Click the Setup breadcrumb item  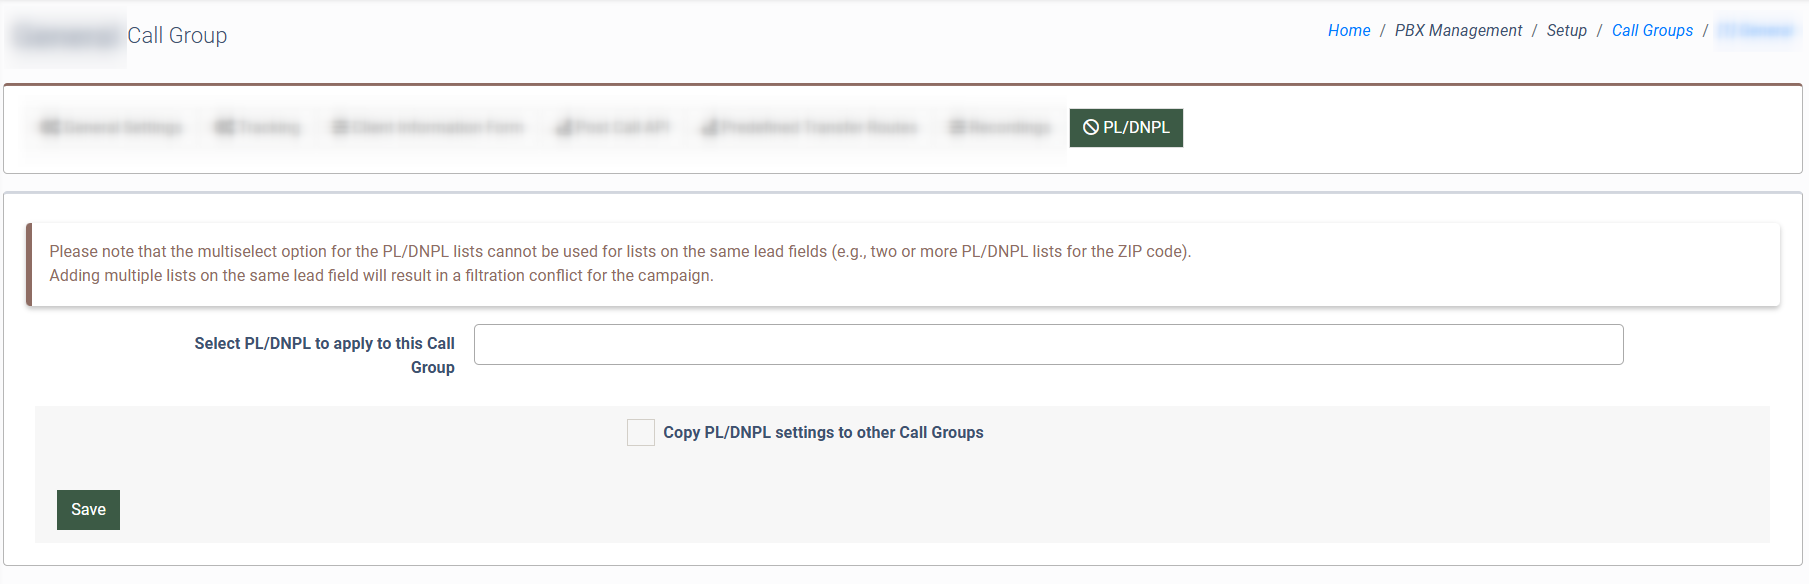[x=1566, y=31]
